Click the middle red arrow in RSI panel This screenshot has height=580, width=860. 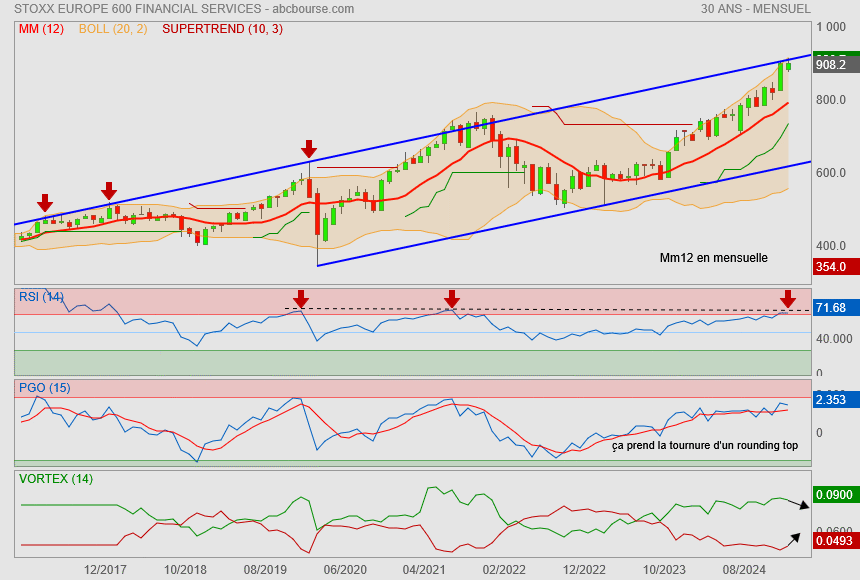point(452,299)
